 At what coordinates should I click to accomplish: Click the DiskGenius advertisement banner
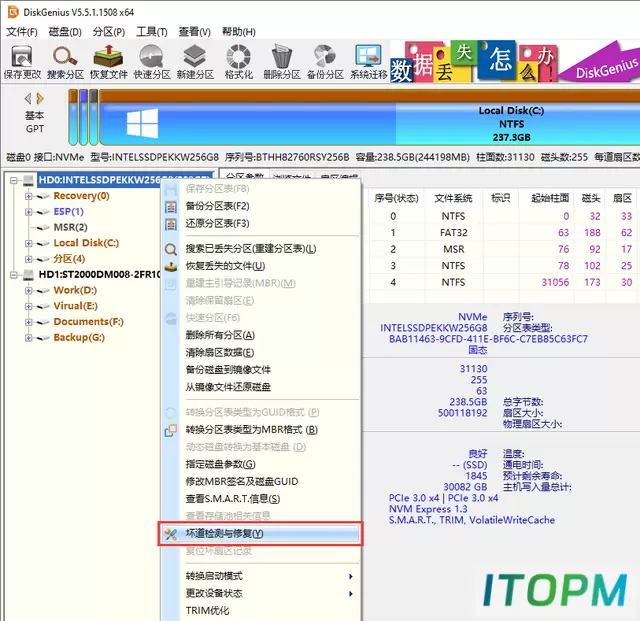pyautogui.click(x=515, y=61)
